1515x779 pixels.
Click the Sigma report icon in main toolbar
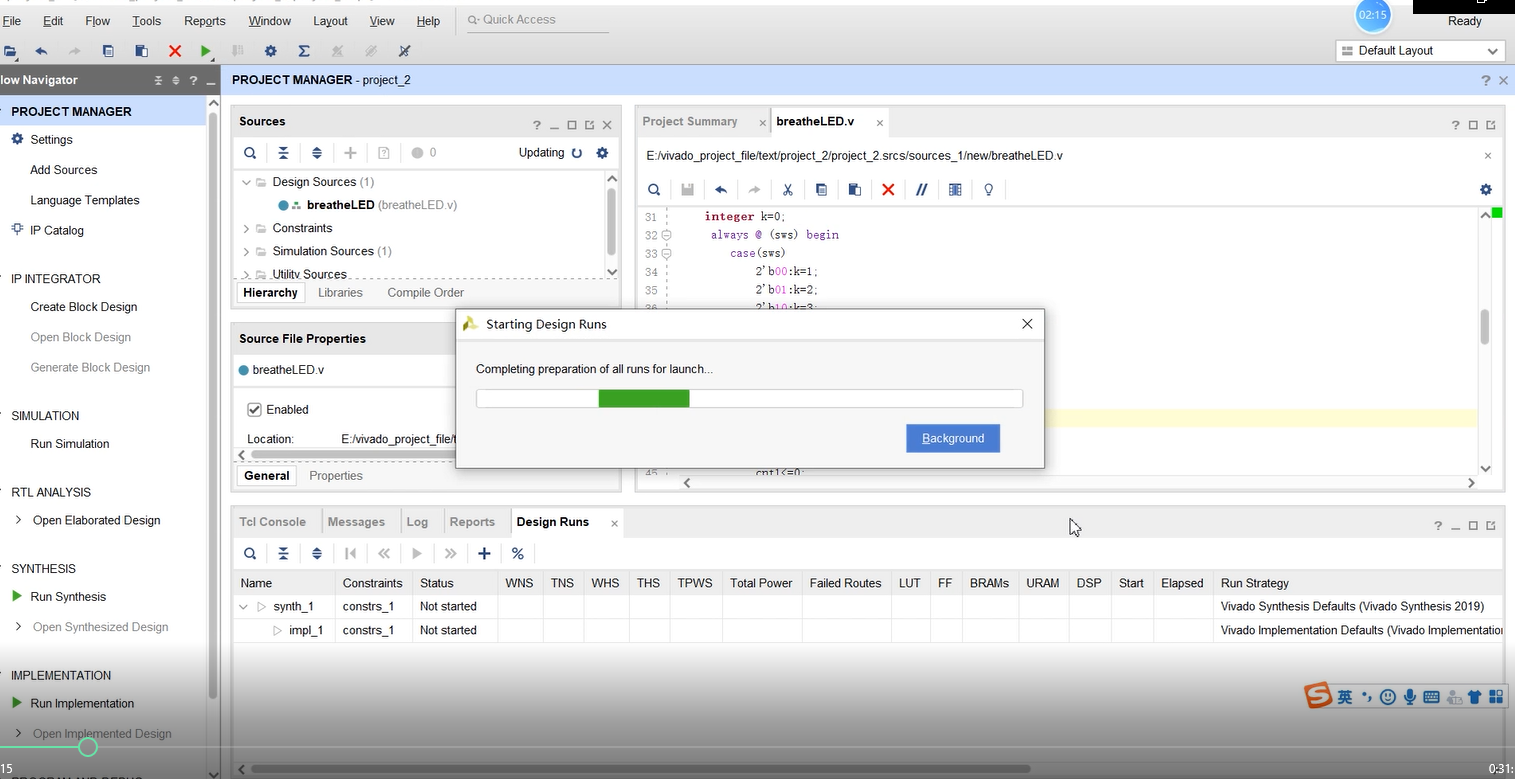[304, 51]
